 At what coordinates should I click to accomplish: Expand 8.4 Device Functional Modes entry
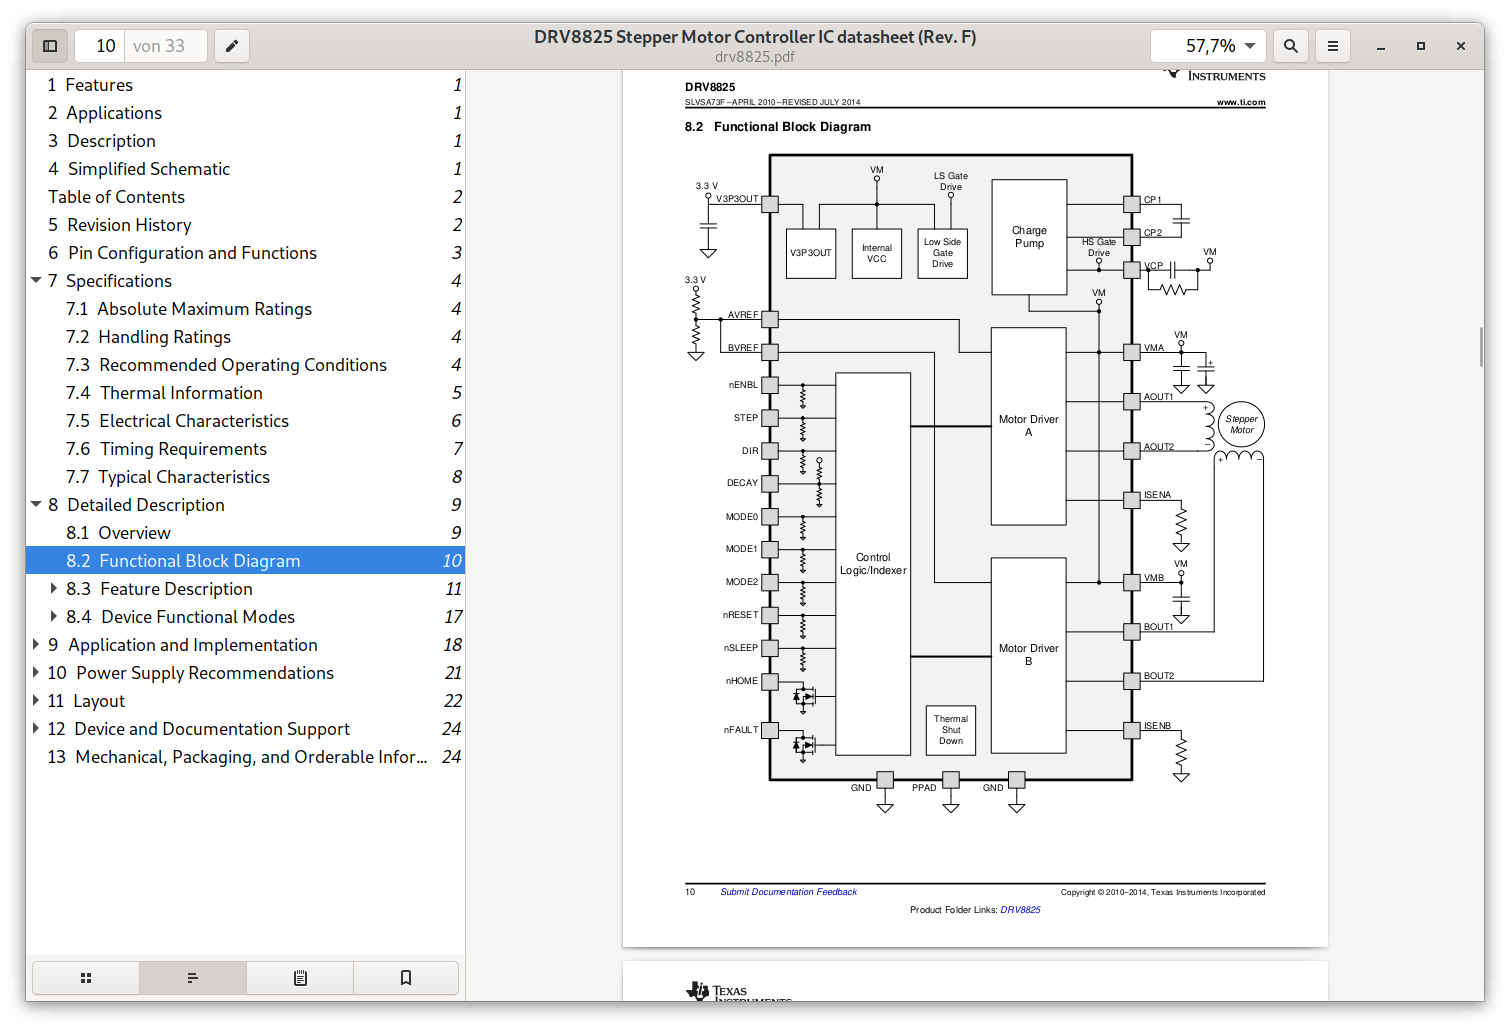tap(54, 617)
